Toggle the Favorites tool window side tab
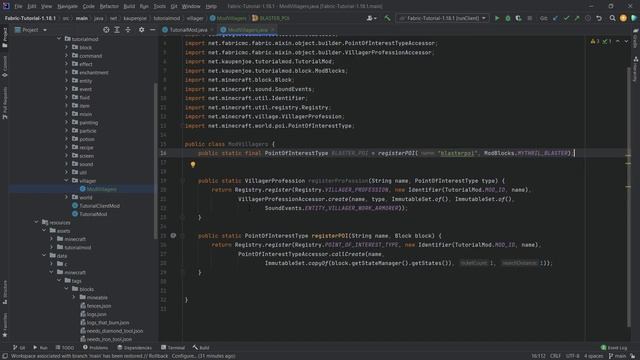640x360 pixels. (x=4, y=325)
